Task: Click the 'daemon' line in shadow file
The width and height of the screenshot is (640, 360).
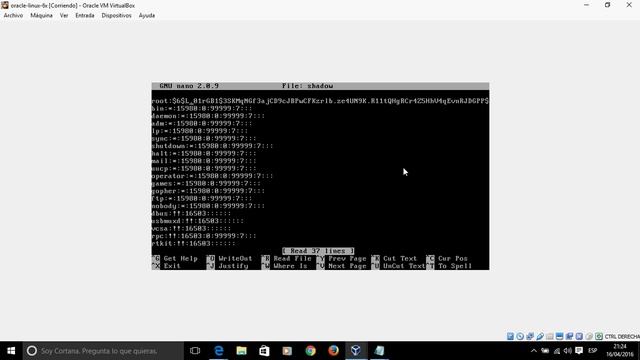Action: [208, 116]
